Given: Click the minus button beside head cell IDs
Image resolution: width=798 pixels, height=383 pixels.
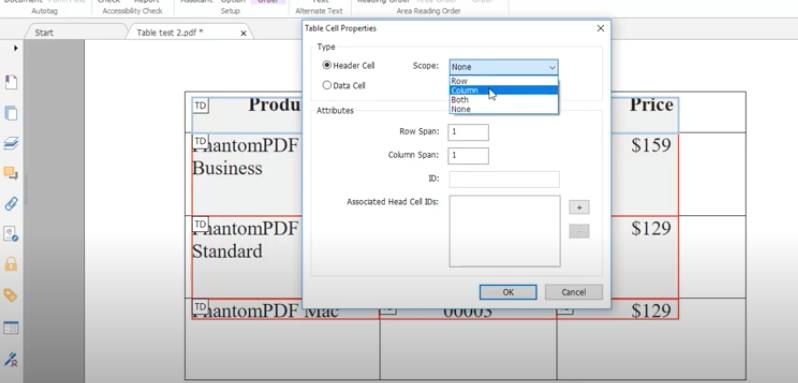Looking at the screenshot, I should click(579, 231).
